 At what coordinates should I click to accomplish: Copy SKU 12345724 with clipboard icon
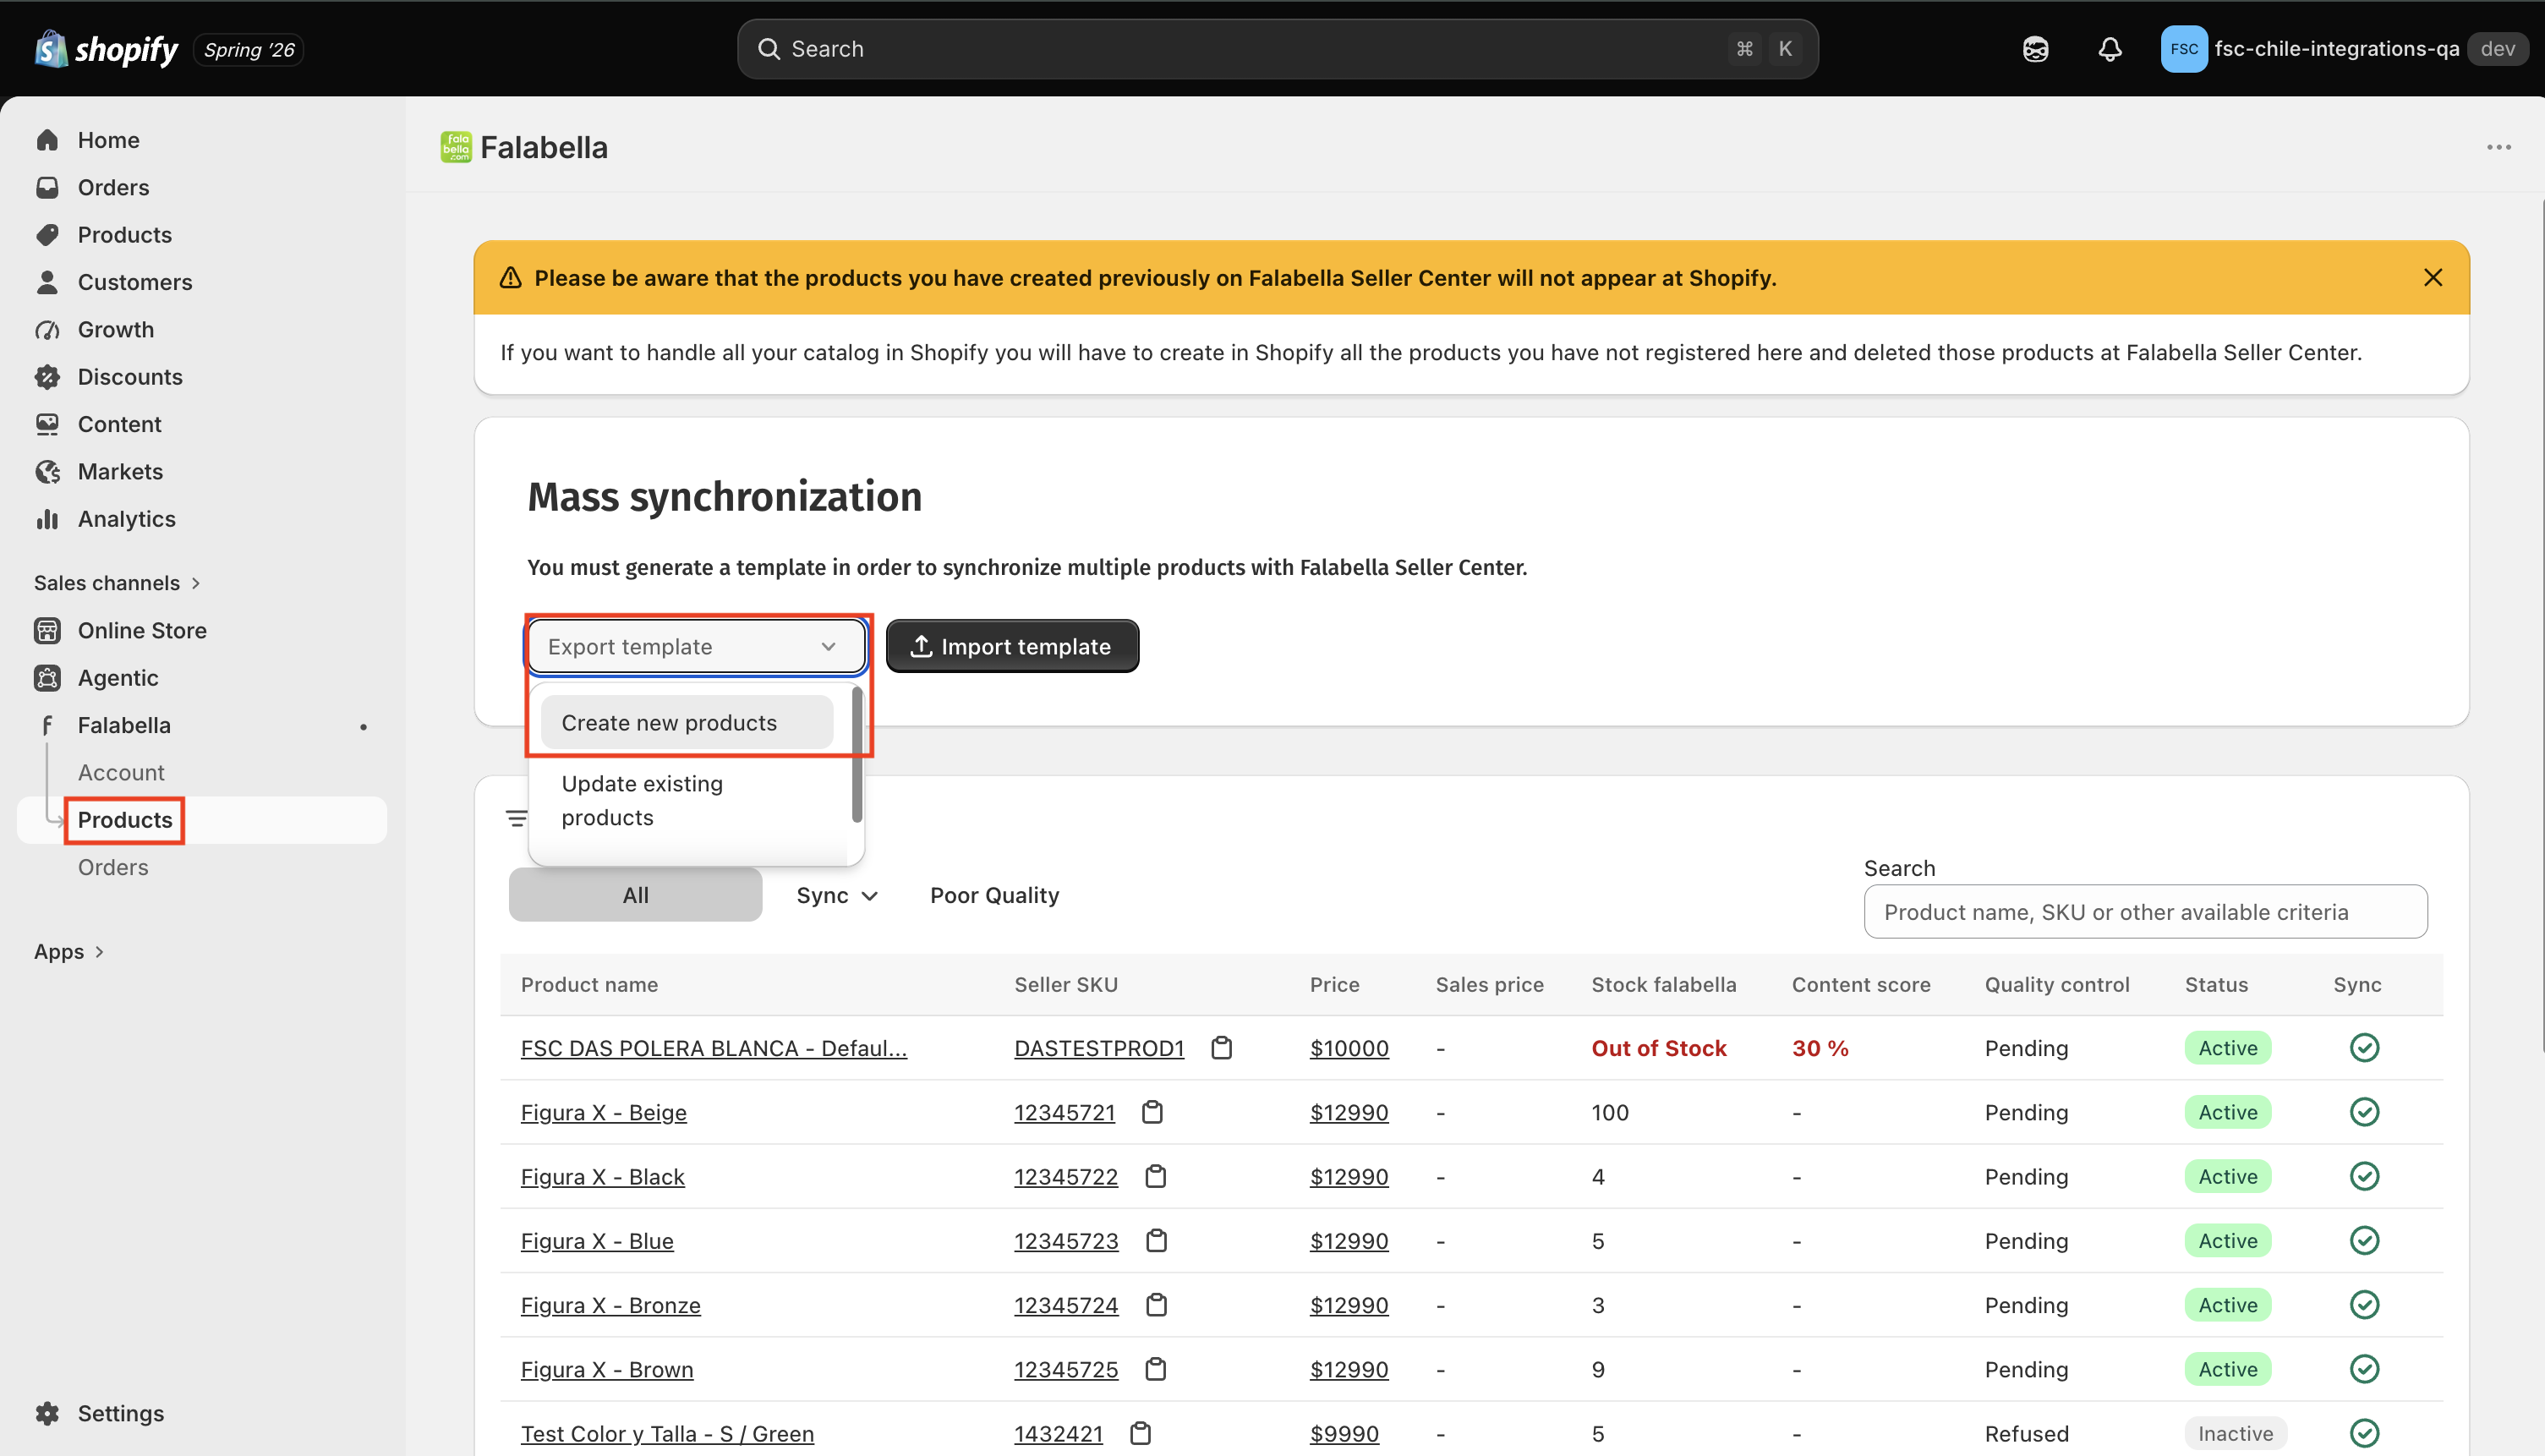click(1156, 1304)
